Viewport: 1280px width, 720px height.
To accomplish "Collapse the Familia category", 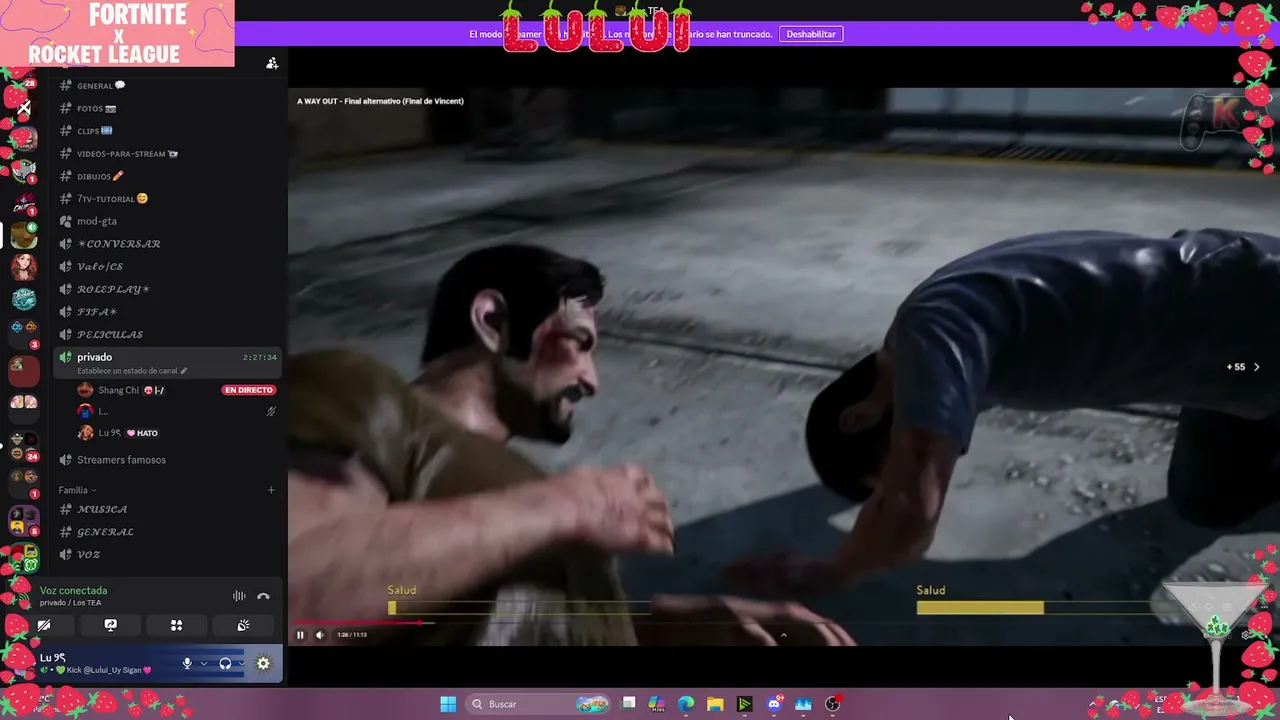I will coord(77,490).
